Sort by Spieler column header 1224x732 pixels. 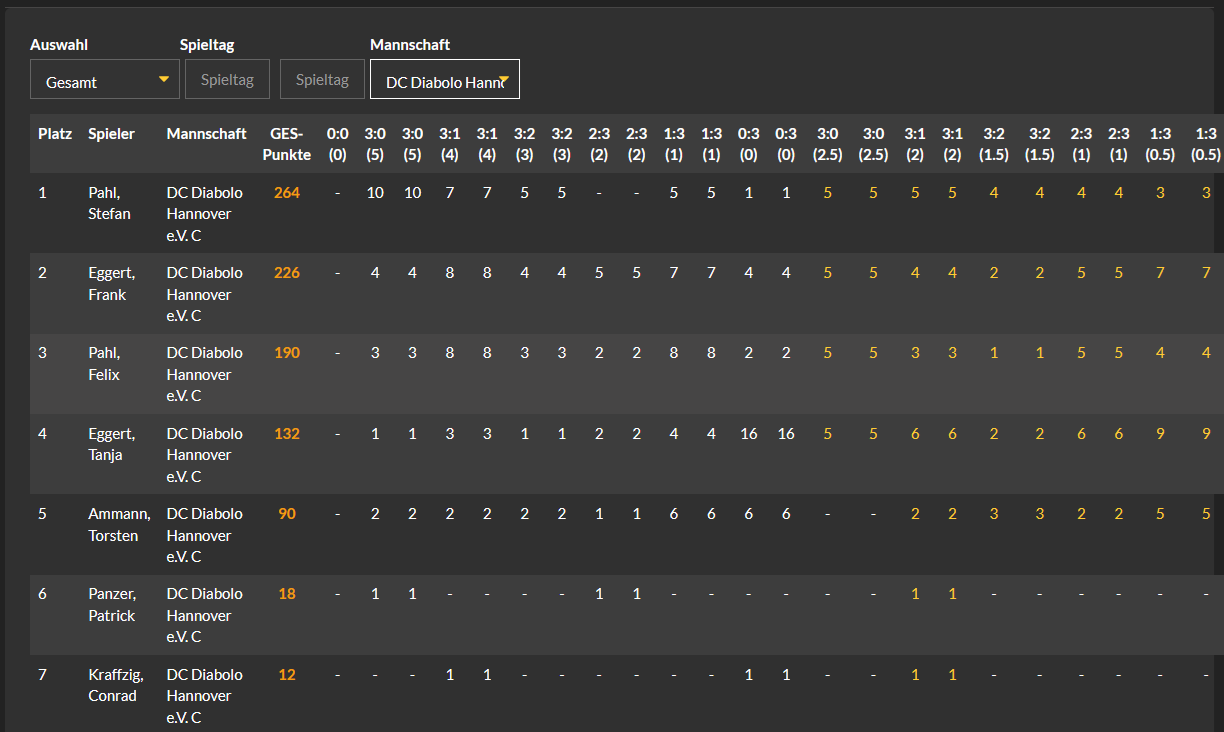point(111,133)
